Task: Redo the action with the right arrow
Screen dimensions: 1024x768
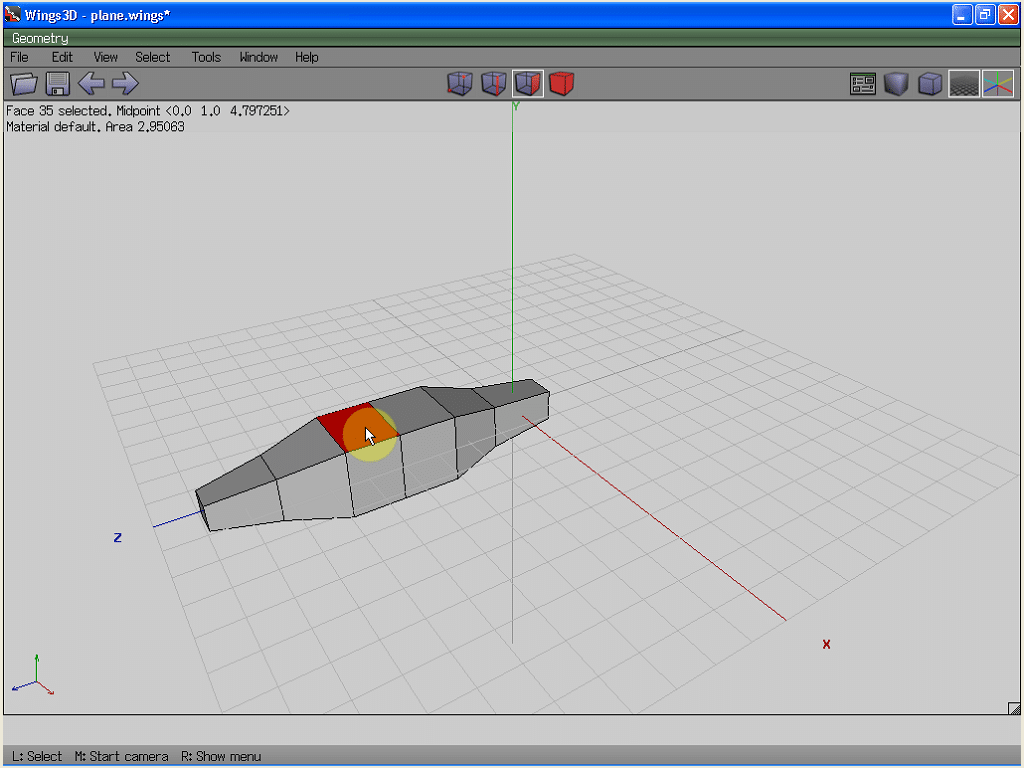Action: tap(125, 84)
